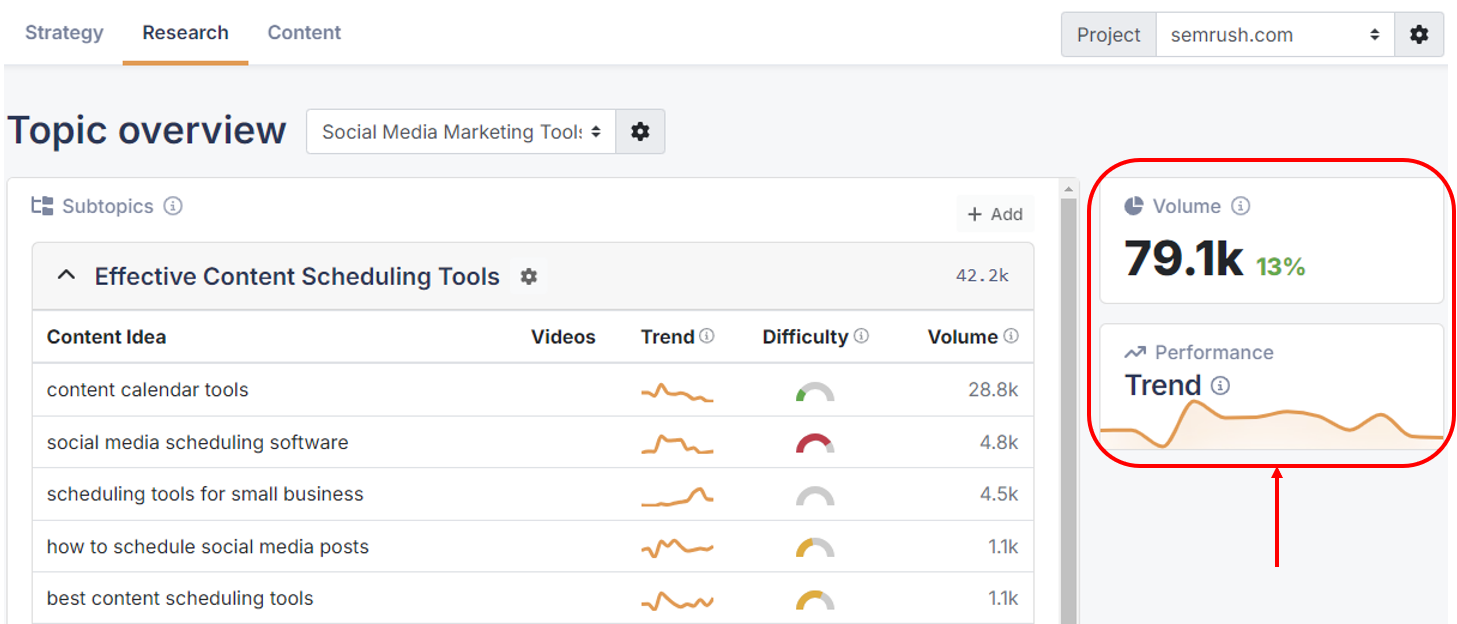Switch to the Content tab

click(x=304, y=32)
